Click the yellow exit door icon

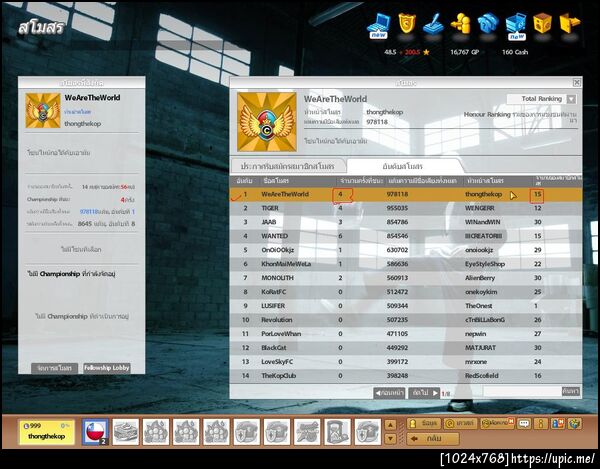point(569,23)
